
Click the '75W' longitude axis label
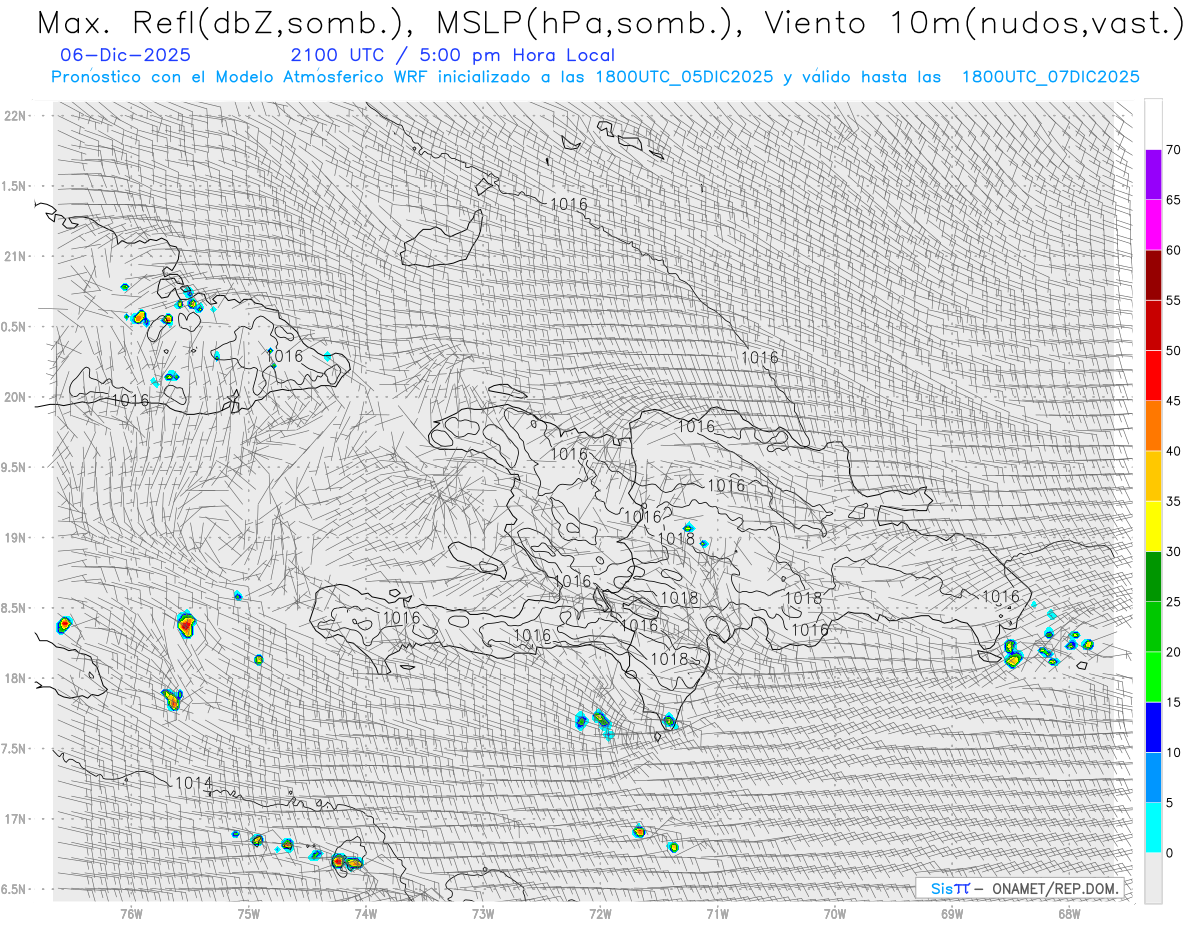pyautogui.click(x=249, y=913)
